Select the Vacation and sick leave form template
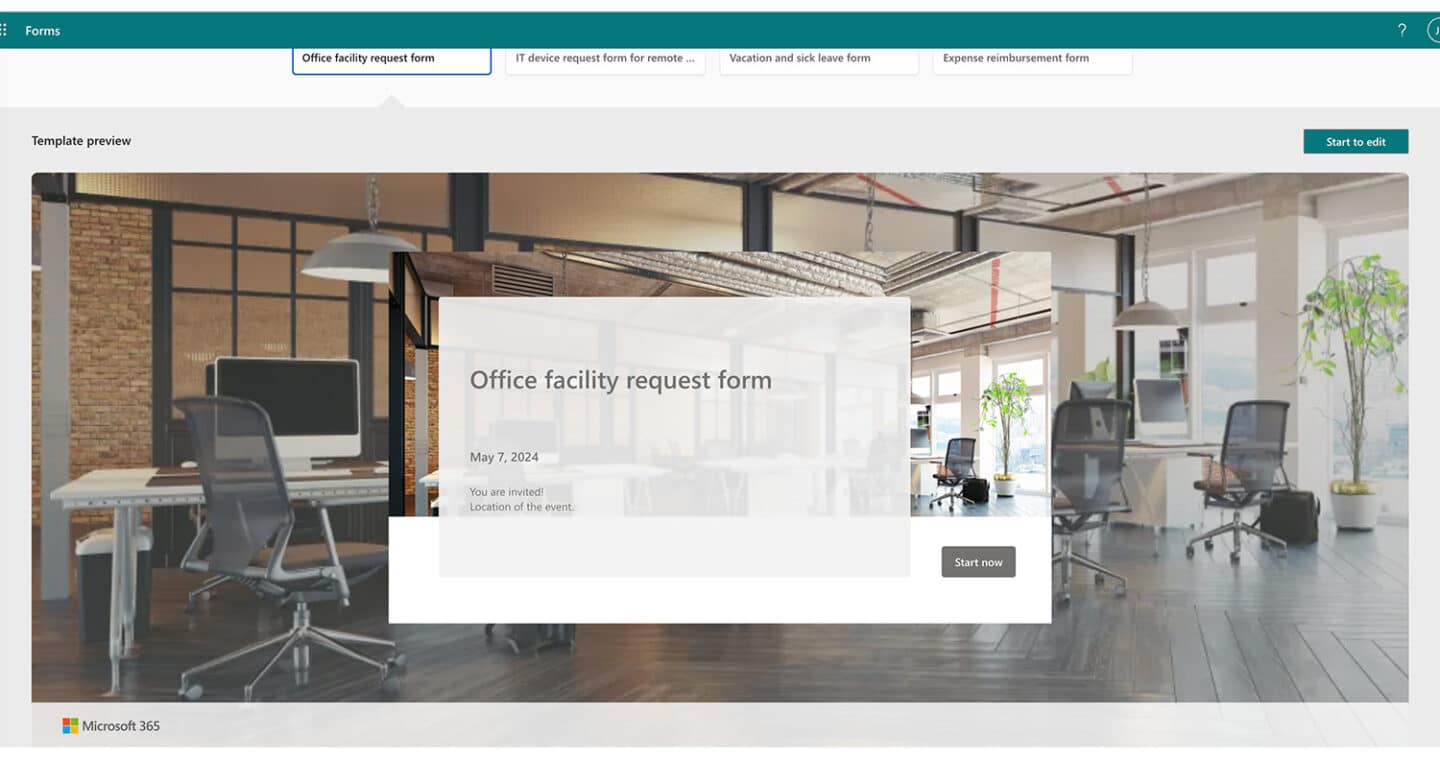The image size is (1440, 759). pyautogui.click(x=818, y=58)
